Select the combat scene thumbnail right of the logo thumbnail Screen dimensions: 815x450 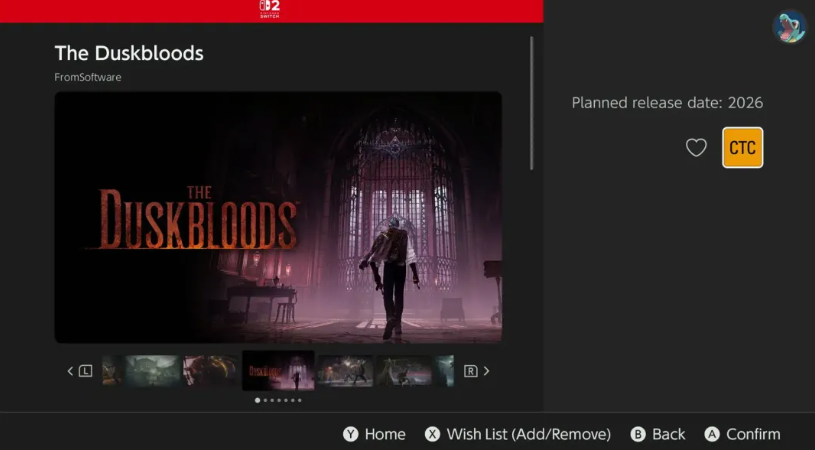tap(345, 370)
